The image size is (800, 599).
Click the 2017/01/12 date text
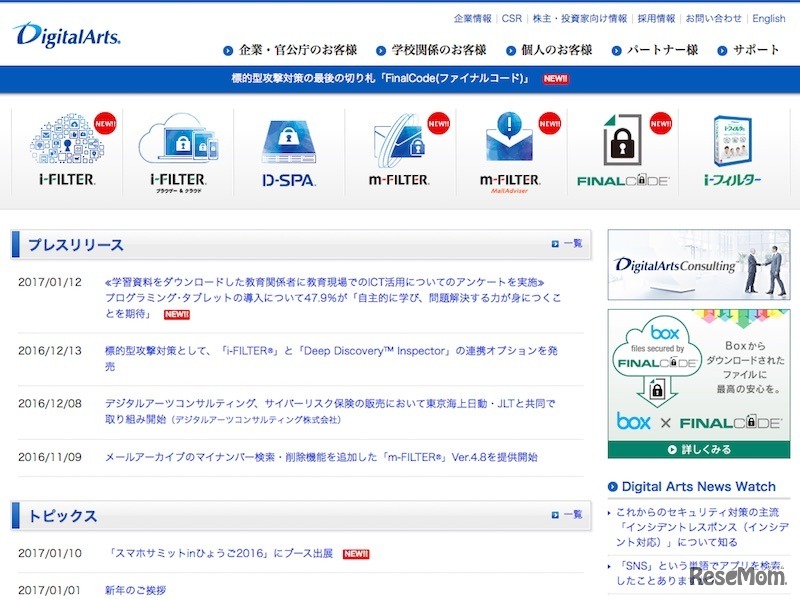click(50, 282)
